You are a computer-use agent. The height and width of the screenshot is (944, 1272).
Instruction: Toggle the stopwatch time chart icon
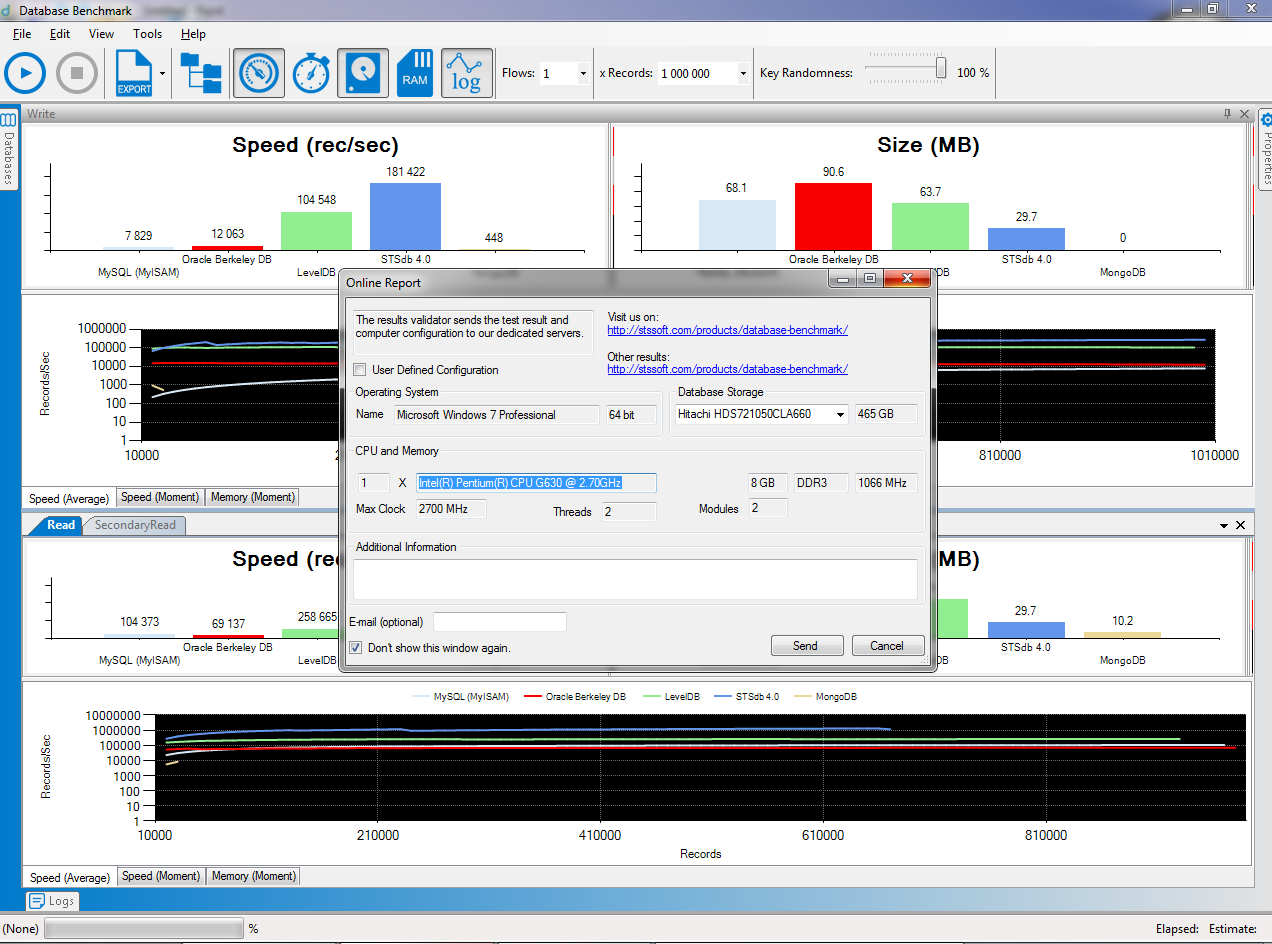click(x=311, y=73)
